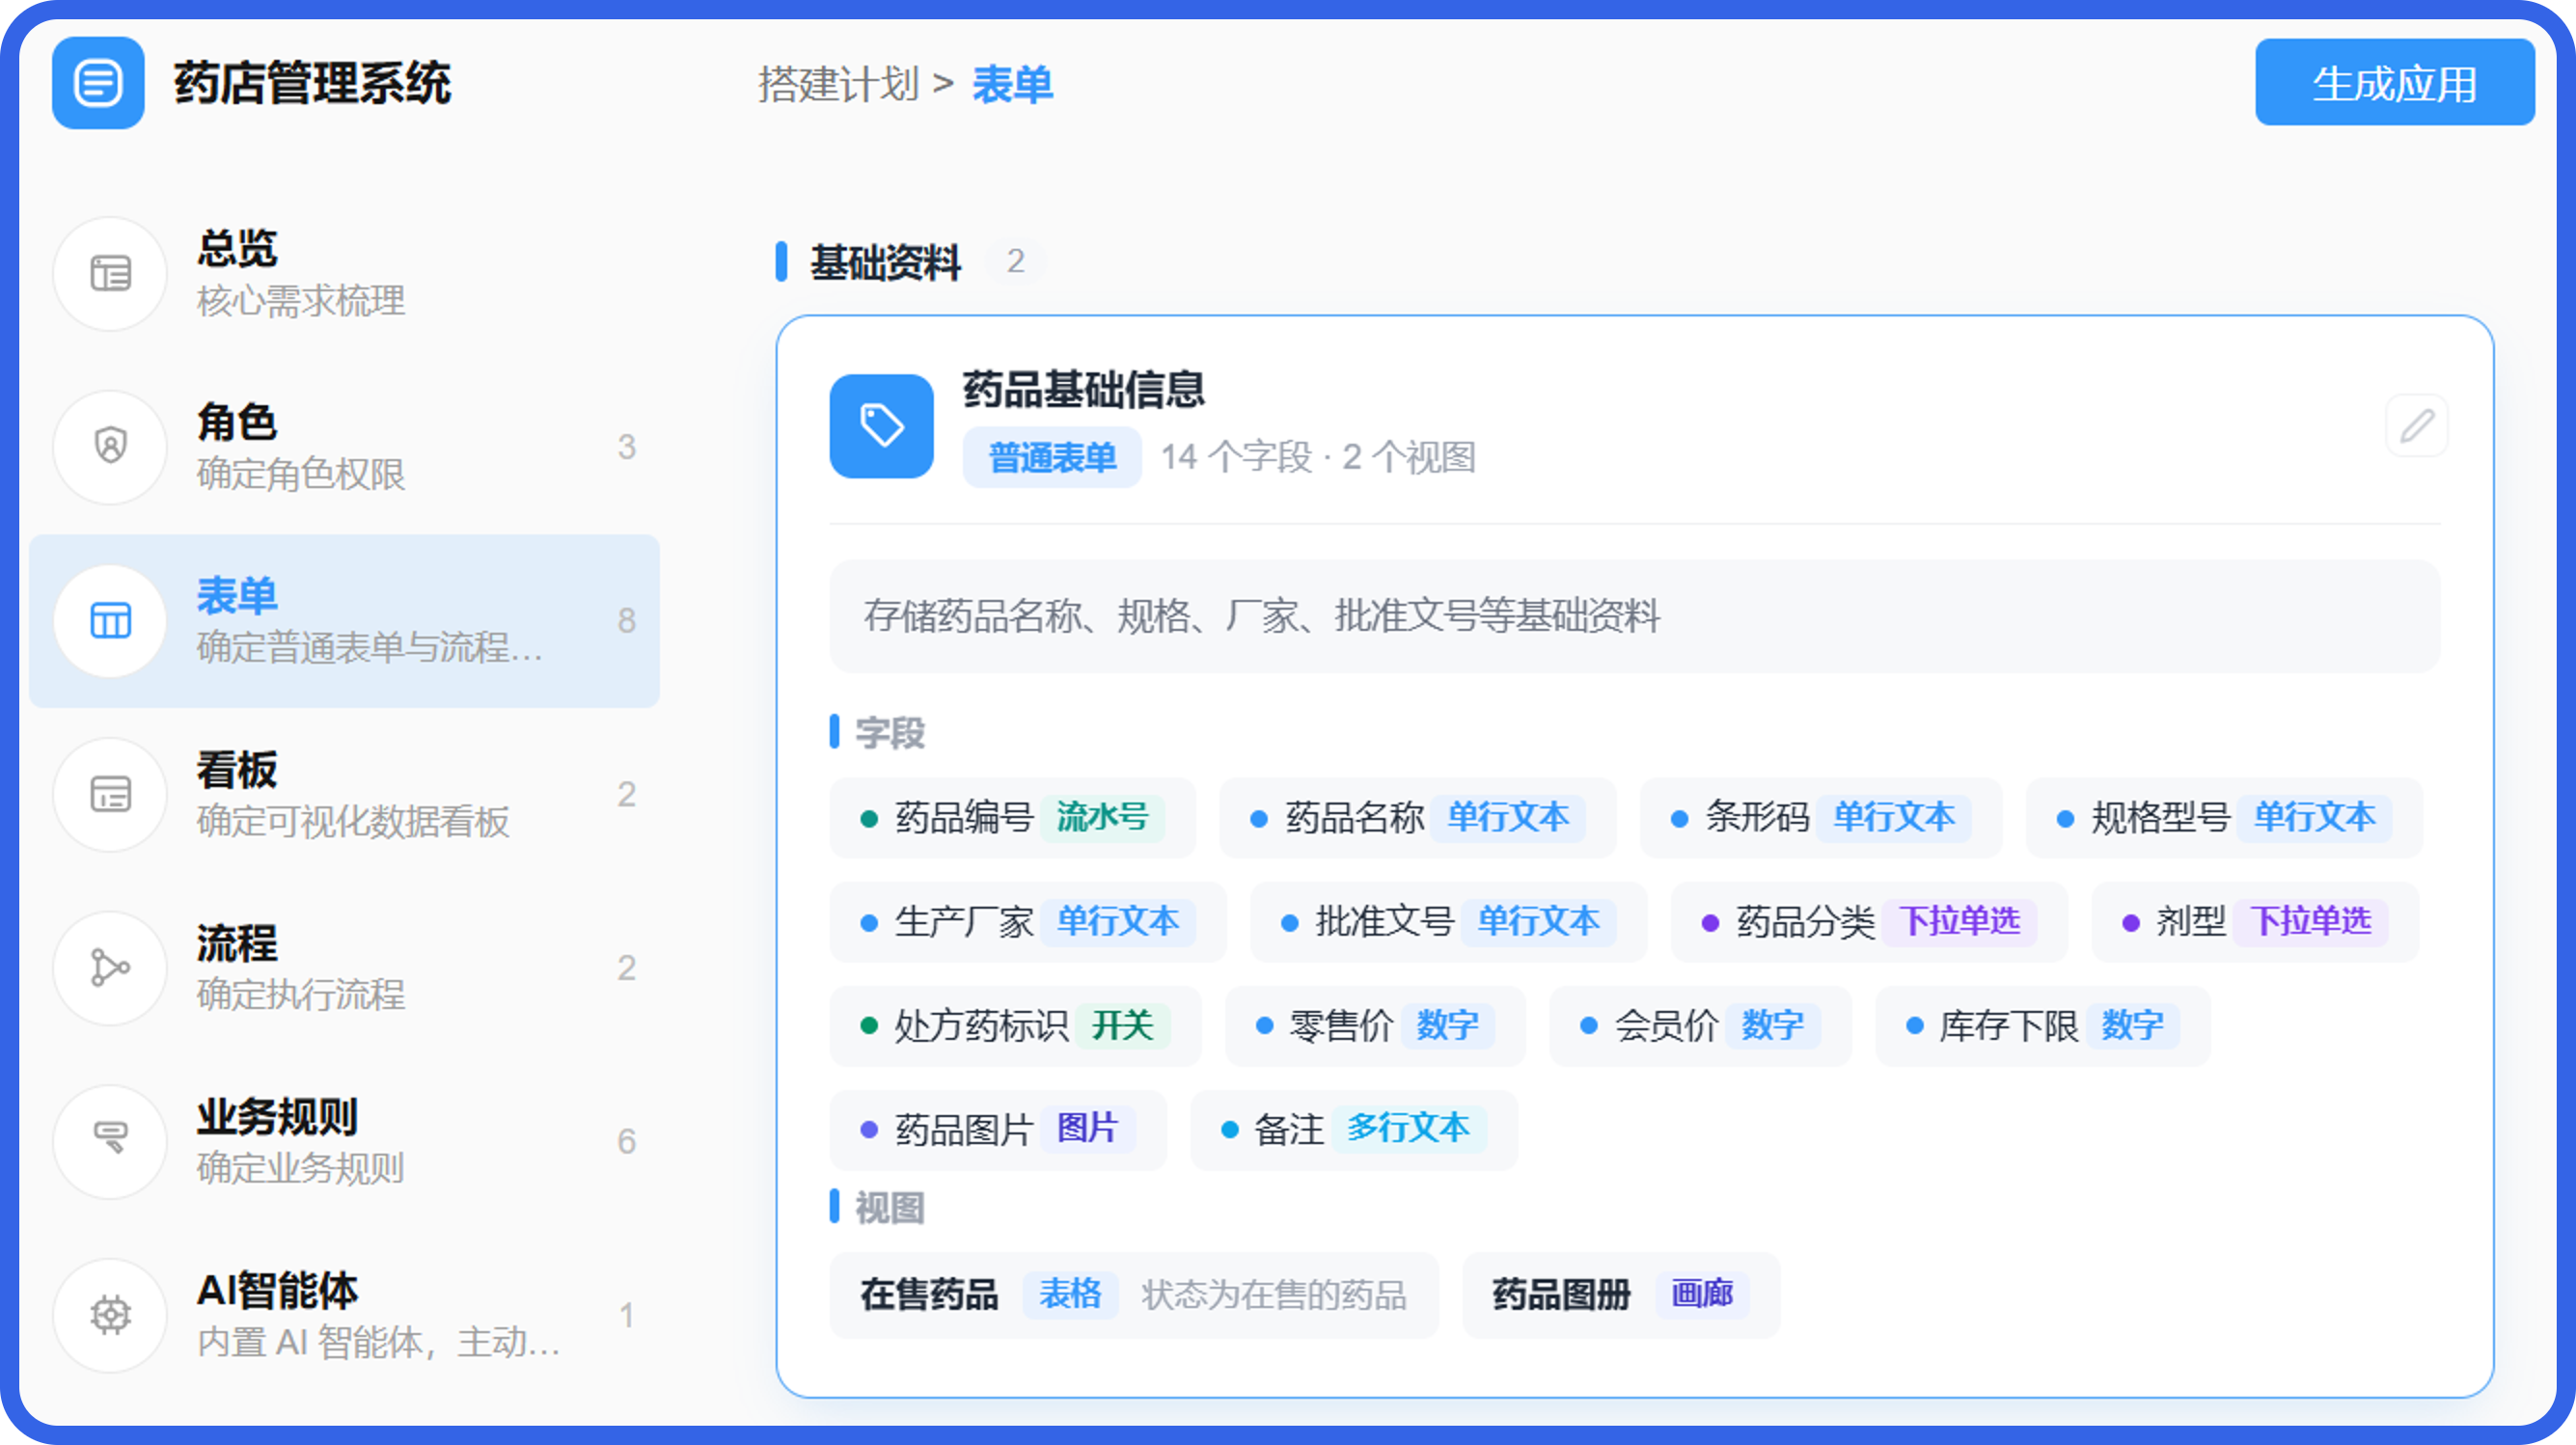Click the 备注 多行文本 field
This screenshot has width=2576, height=1445.
pyautogui.click(x=1354, y=1129)
